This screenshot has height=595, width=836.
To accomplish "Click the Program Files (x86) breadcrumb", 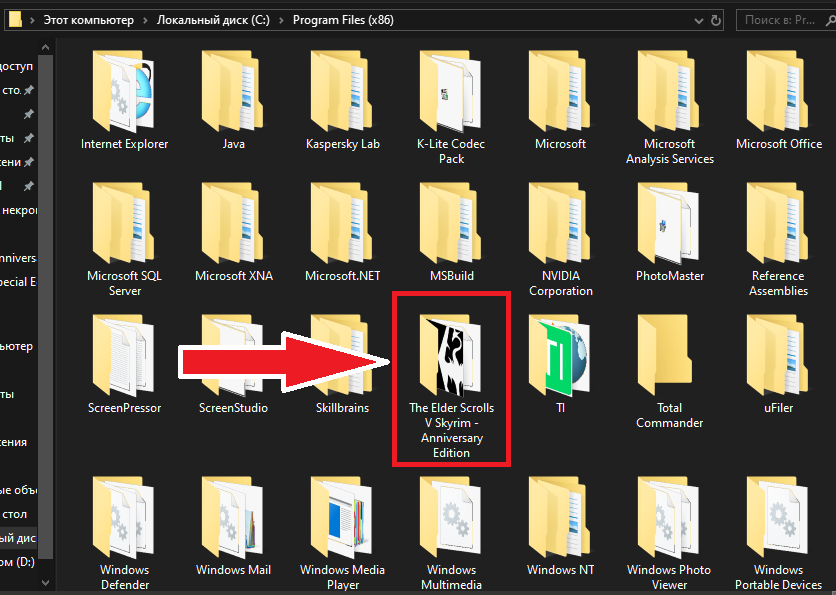I will pos(343,20).
